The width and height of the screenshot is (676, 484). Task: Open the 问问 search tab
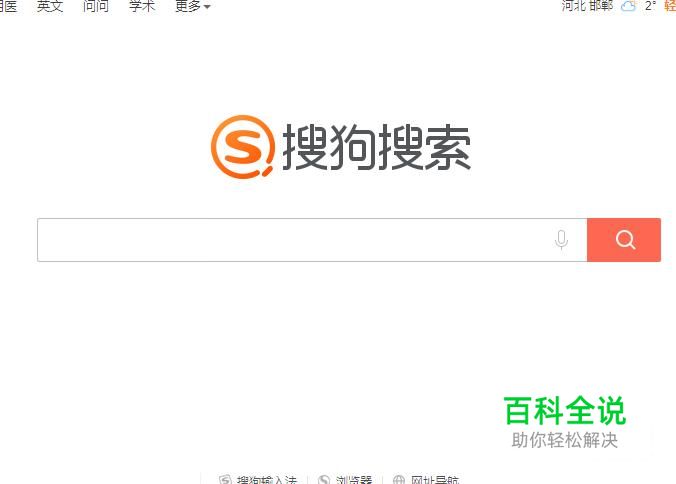click(x=96, y=6)
